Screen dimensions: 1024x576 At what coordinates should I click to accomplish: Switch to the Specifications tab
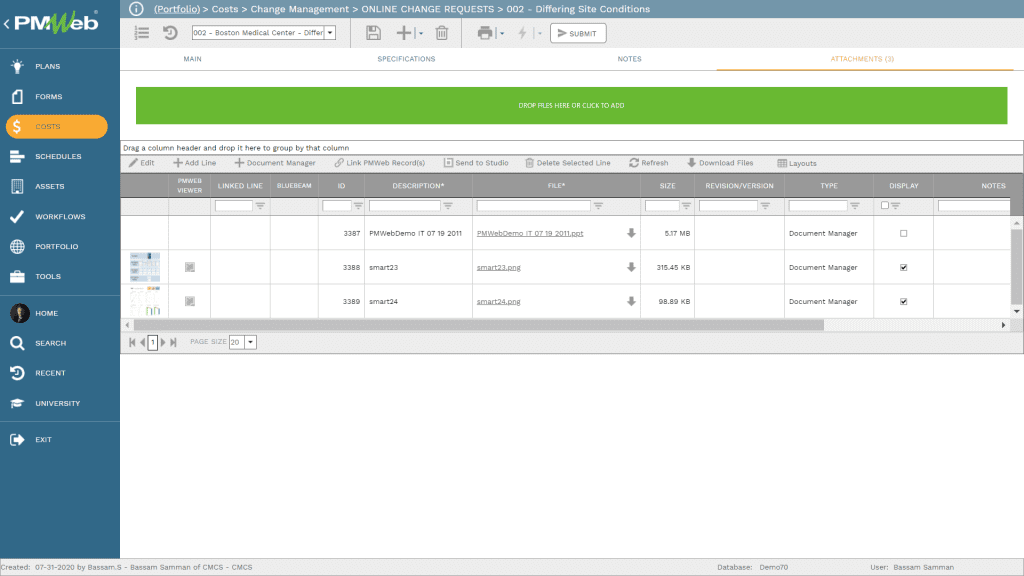point(406,59)
